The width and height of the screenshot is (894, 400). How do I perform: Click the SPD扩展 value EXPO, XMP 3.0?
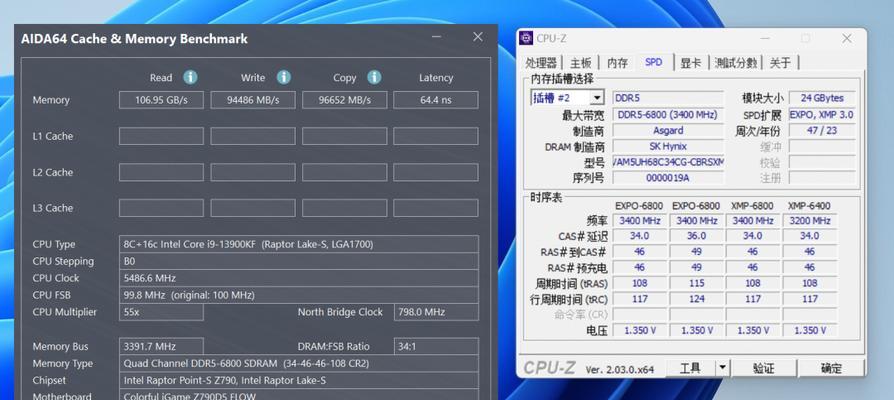(x=822, y=115)
